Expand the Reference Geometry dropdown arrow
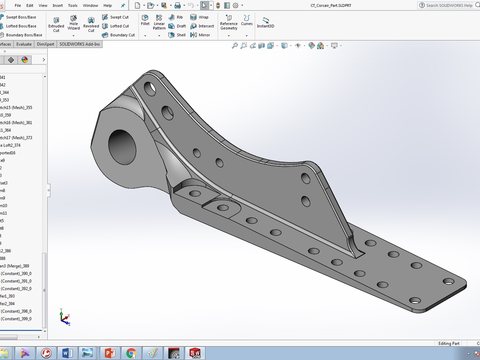Viewport: 480px width, 360px height. click(x=229, y=35)
